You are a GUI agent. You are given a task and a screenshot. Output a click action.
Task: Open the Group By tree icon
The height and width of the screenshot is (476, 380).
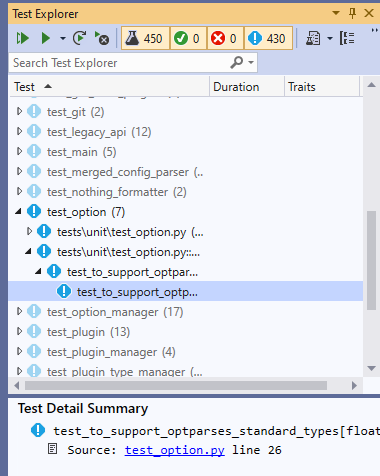tap(347, 38)
